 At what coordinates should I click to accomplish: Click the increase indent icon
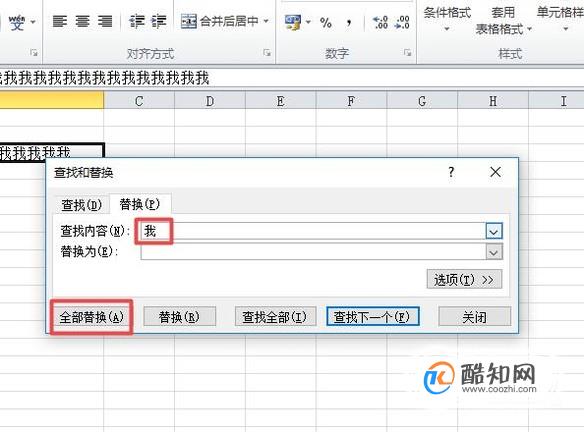click(158, 22)
